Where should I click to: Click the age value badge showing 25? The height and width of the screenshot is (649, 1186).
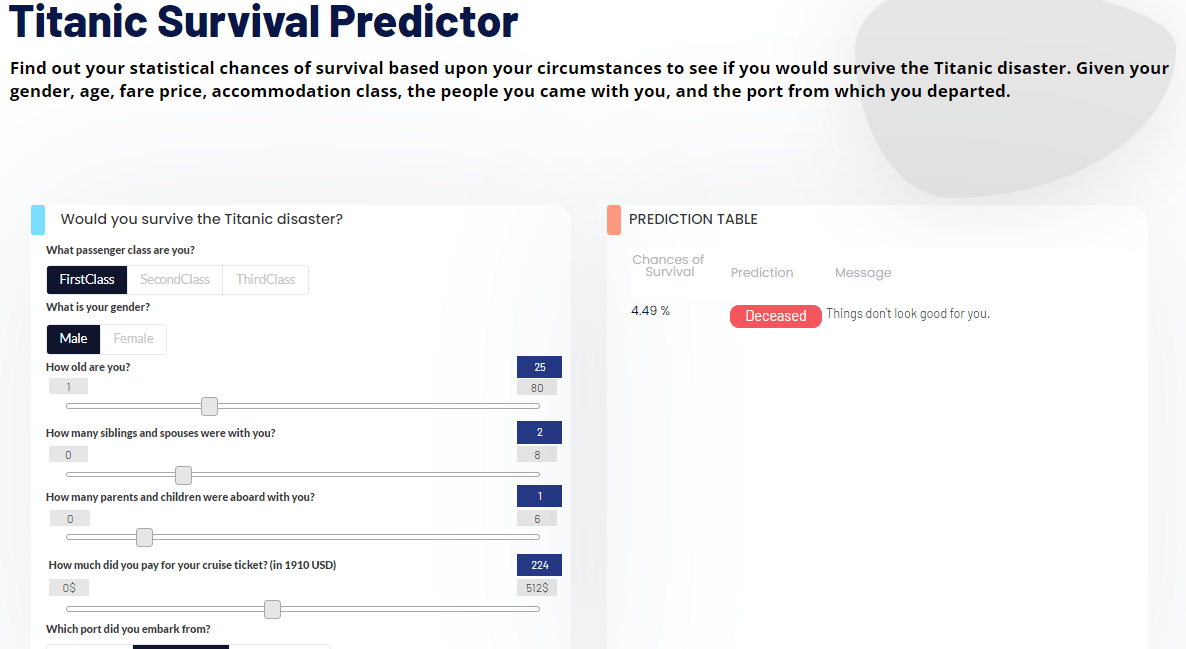(x=538, y=367)
